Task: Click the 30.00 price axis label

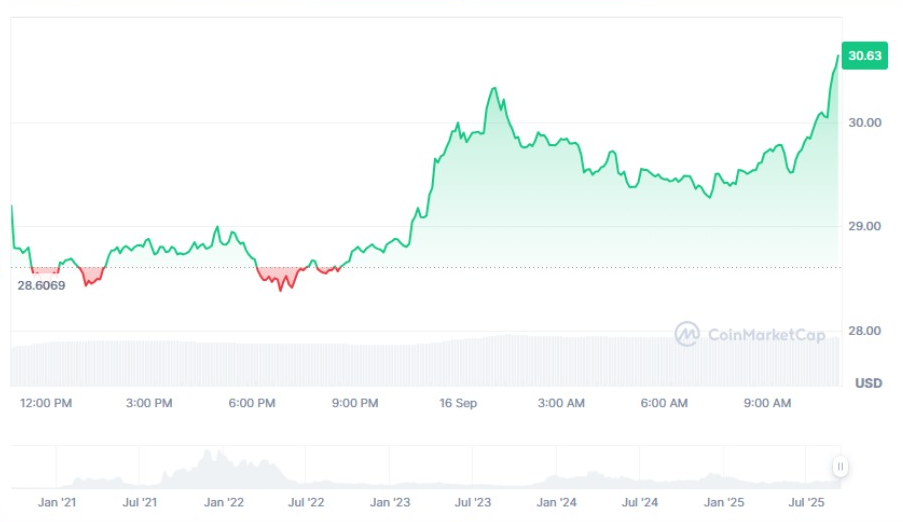Action: point(864,123)
